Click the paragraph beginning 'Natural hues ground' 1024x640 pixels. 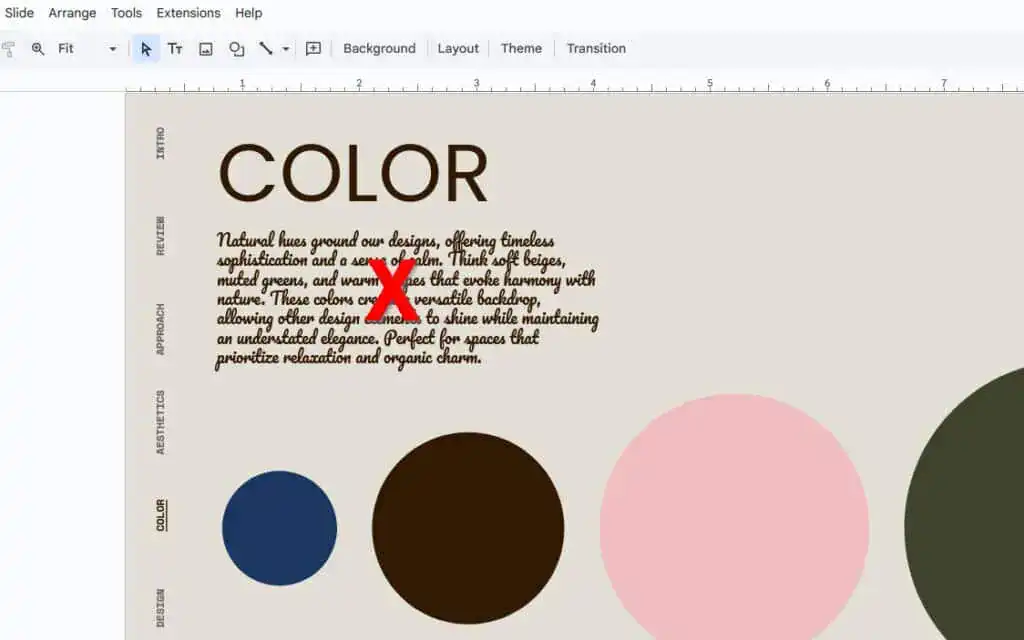(407, 299)
